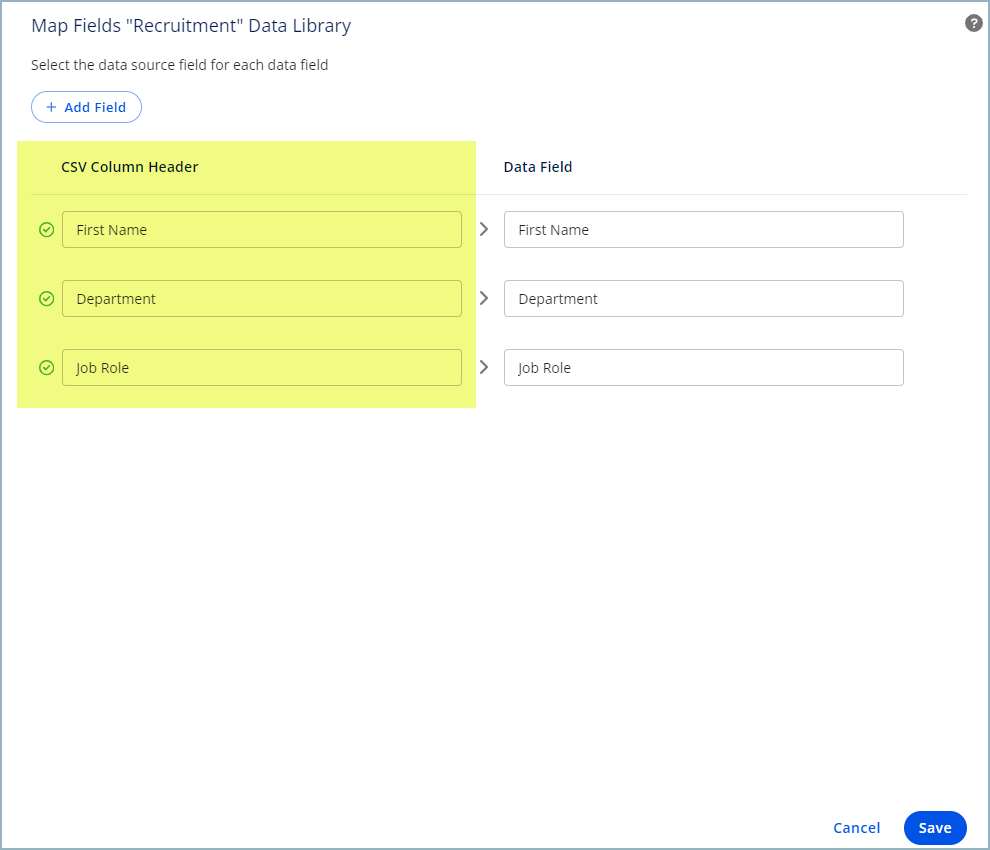The height and width of the screenshot is (850, 990).
Task: Focus the First Name data field input
Action: click(703, 230)
